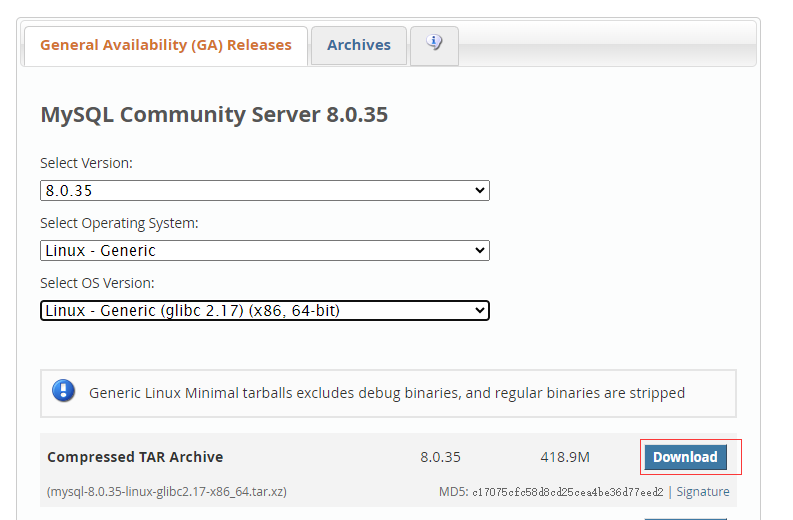Viewport: 793px width, 520px height.
Task: Click the Select OS Version label
Action: 97,283
